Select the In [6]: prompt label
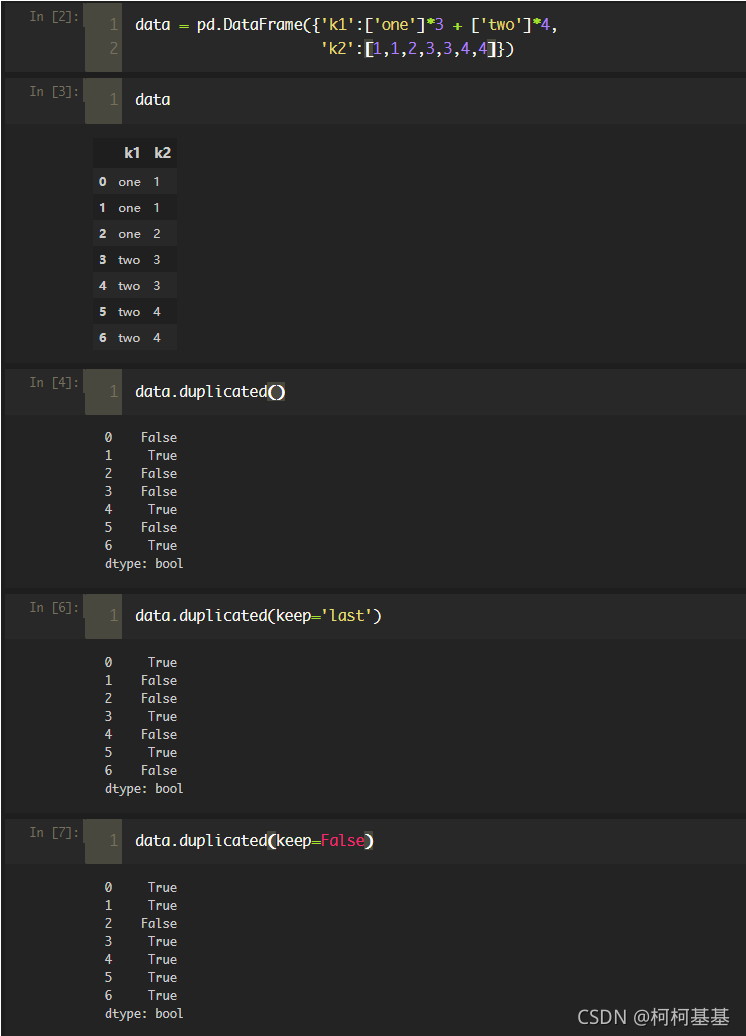Image resolution: width=746 pixels, height=1036 pixels. (x=54, y=607)
